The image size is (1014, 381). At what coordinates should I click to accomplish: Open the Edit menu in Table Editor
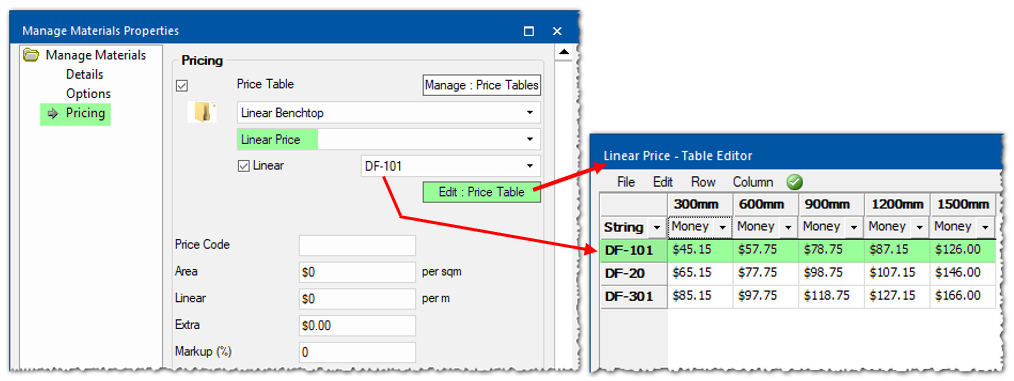point(663,182)
